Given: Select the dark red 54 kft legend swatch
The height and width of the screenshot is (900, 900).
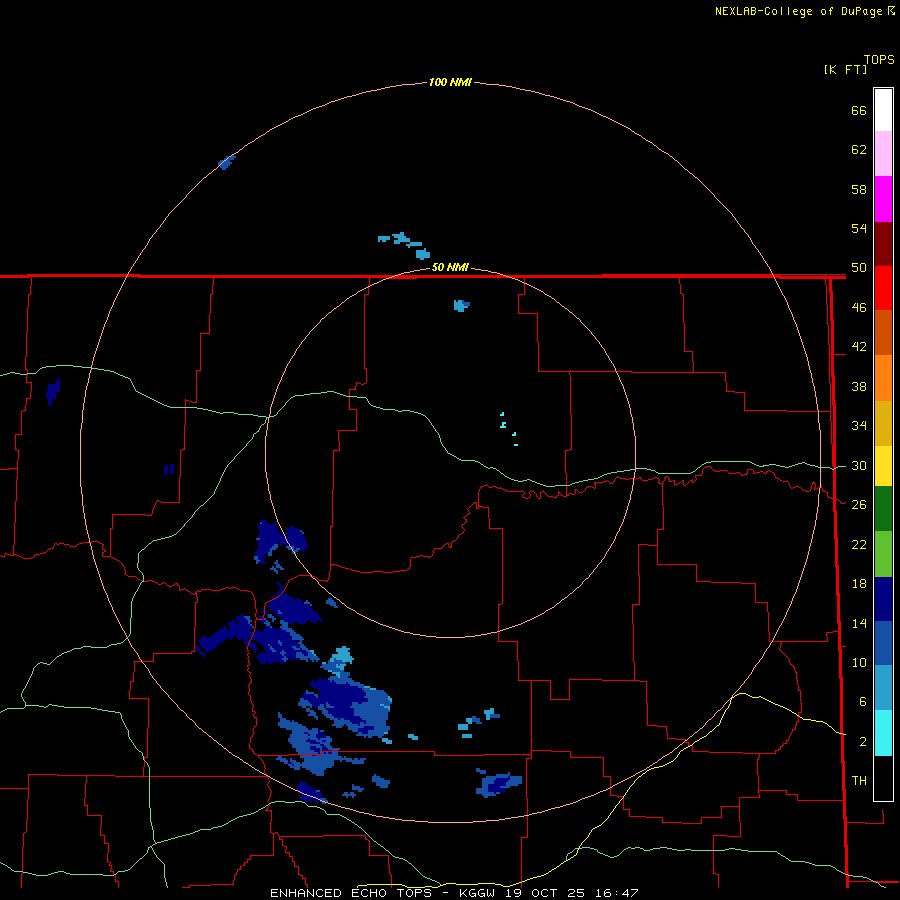Looking at the screenshot, I should pos(883,243).
